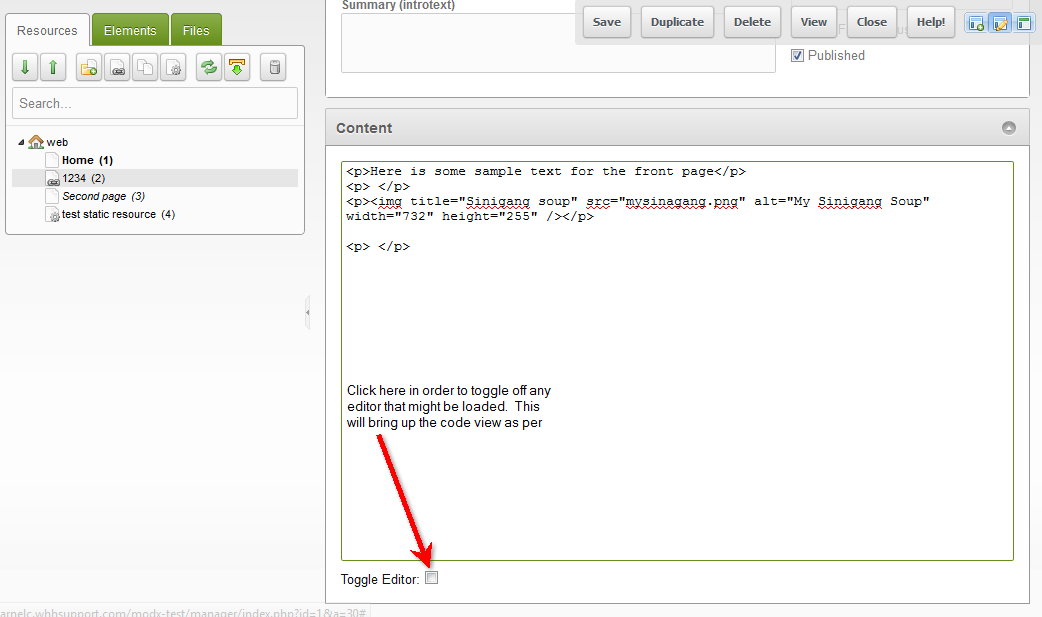Image resolution: width=1042 pixels, height=617 pixels.
Task: Create a new weblink icon
Action: coord(117,68)
